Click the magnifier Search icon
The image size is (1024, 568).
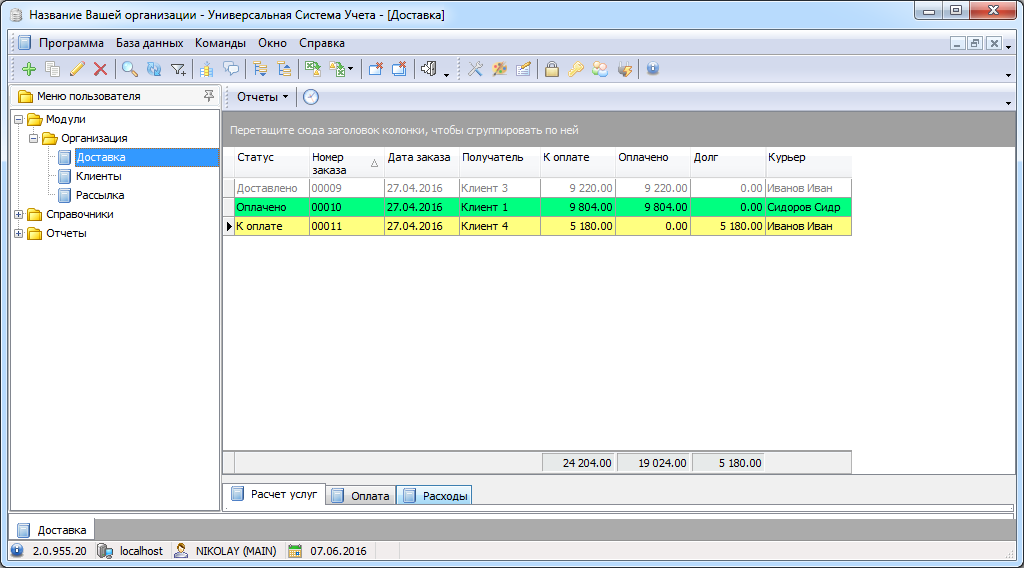130,69
